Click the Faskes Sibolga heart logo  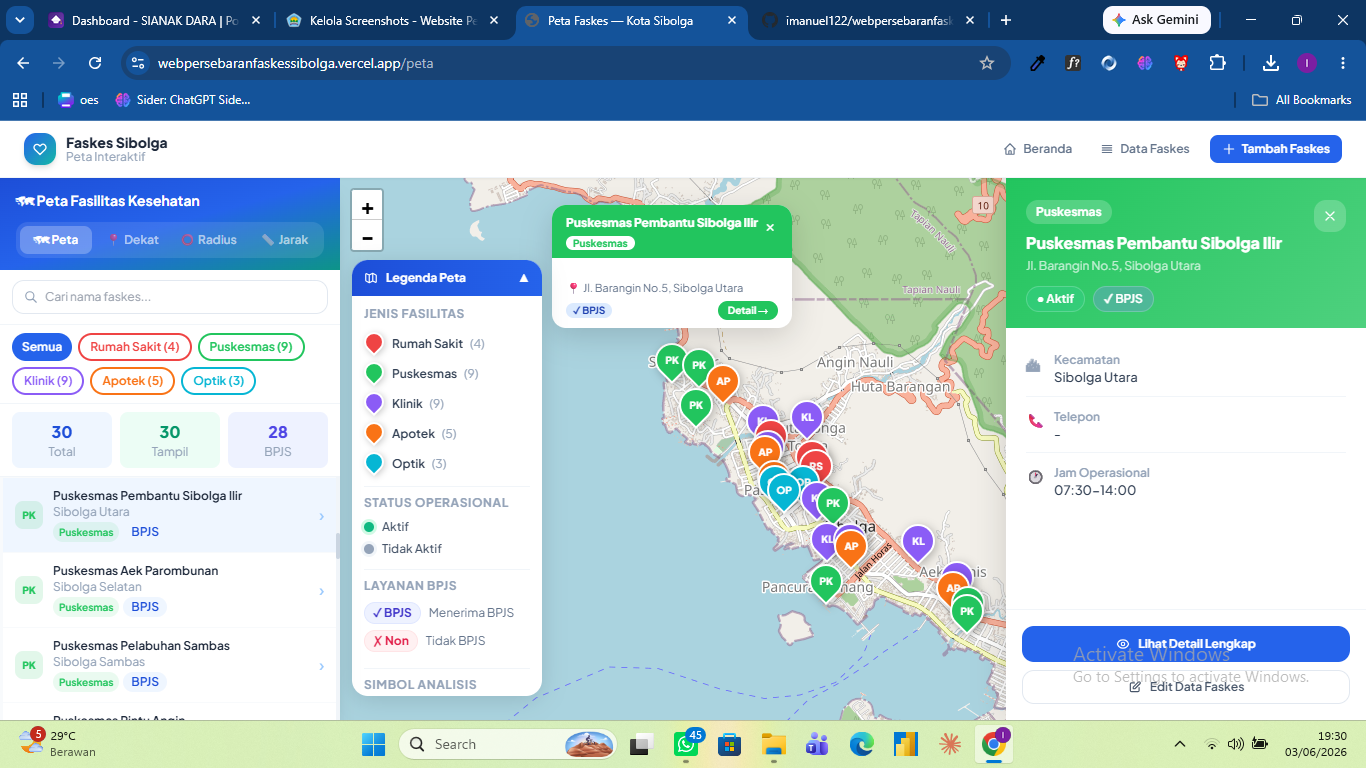pyautogui.click(x=40, y=149)
